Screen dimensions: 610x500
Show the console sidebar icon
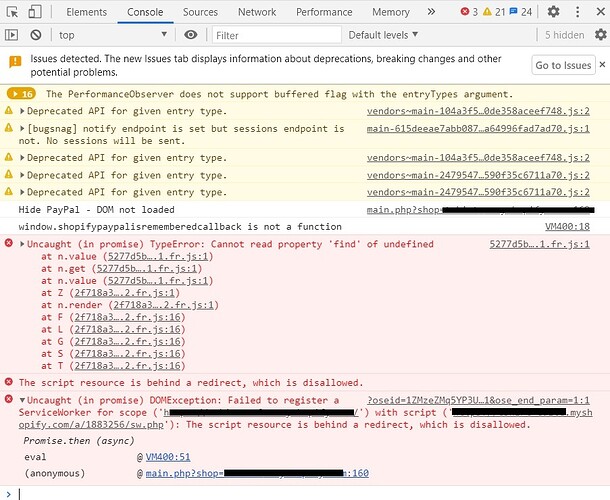pos(11,35)
